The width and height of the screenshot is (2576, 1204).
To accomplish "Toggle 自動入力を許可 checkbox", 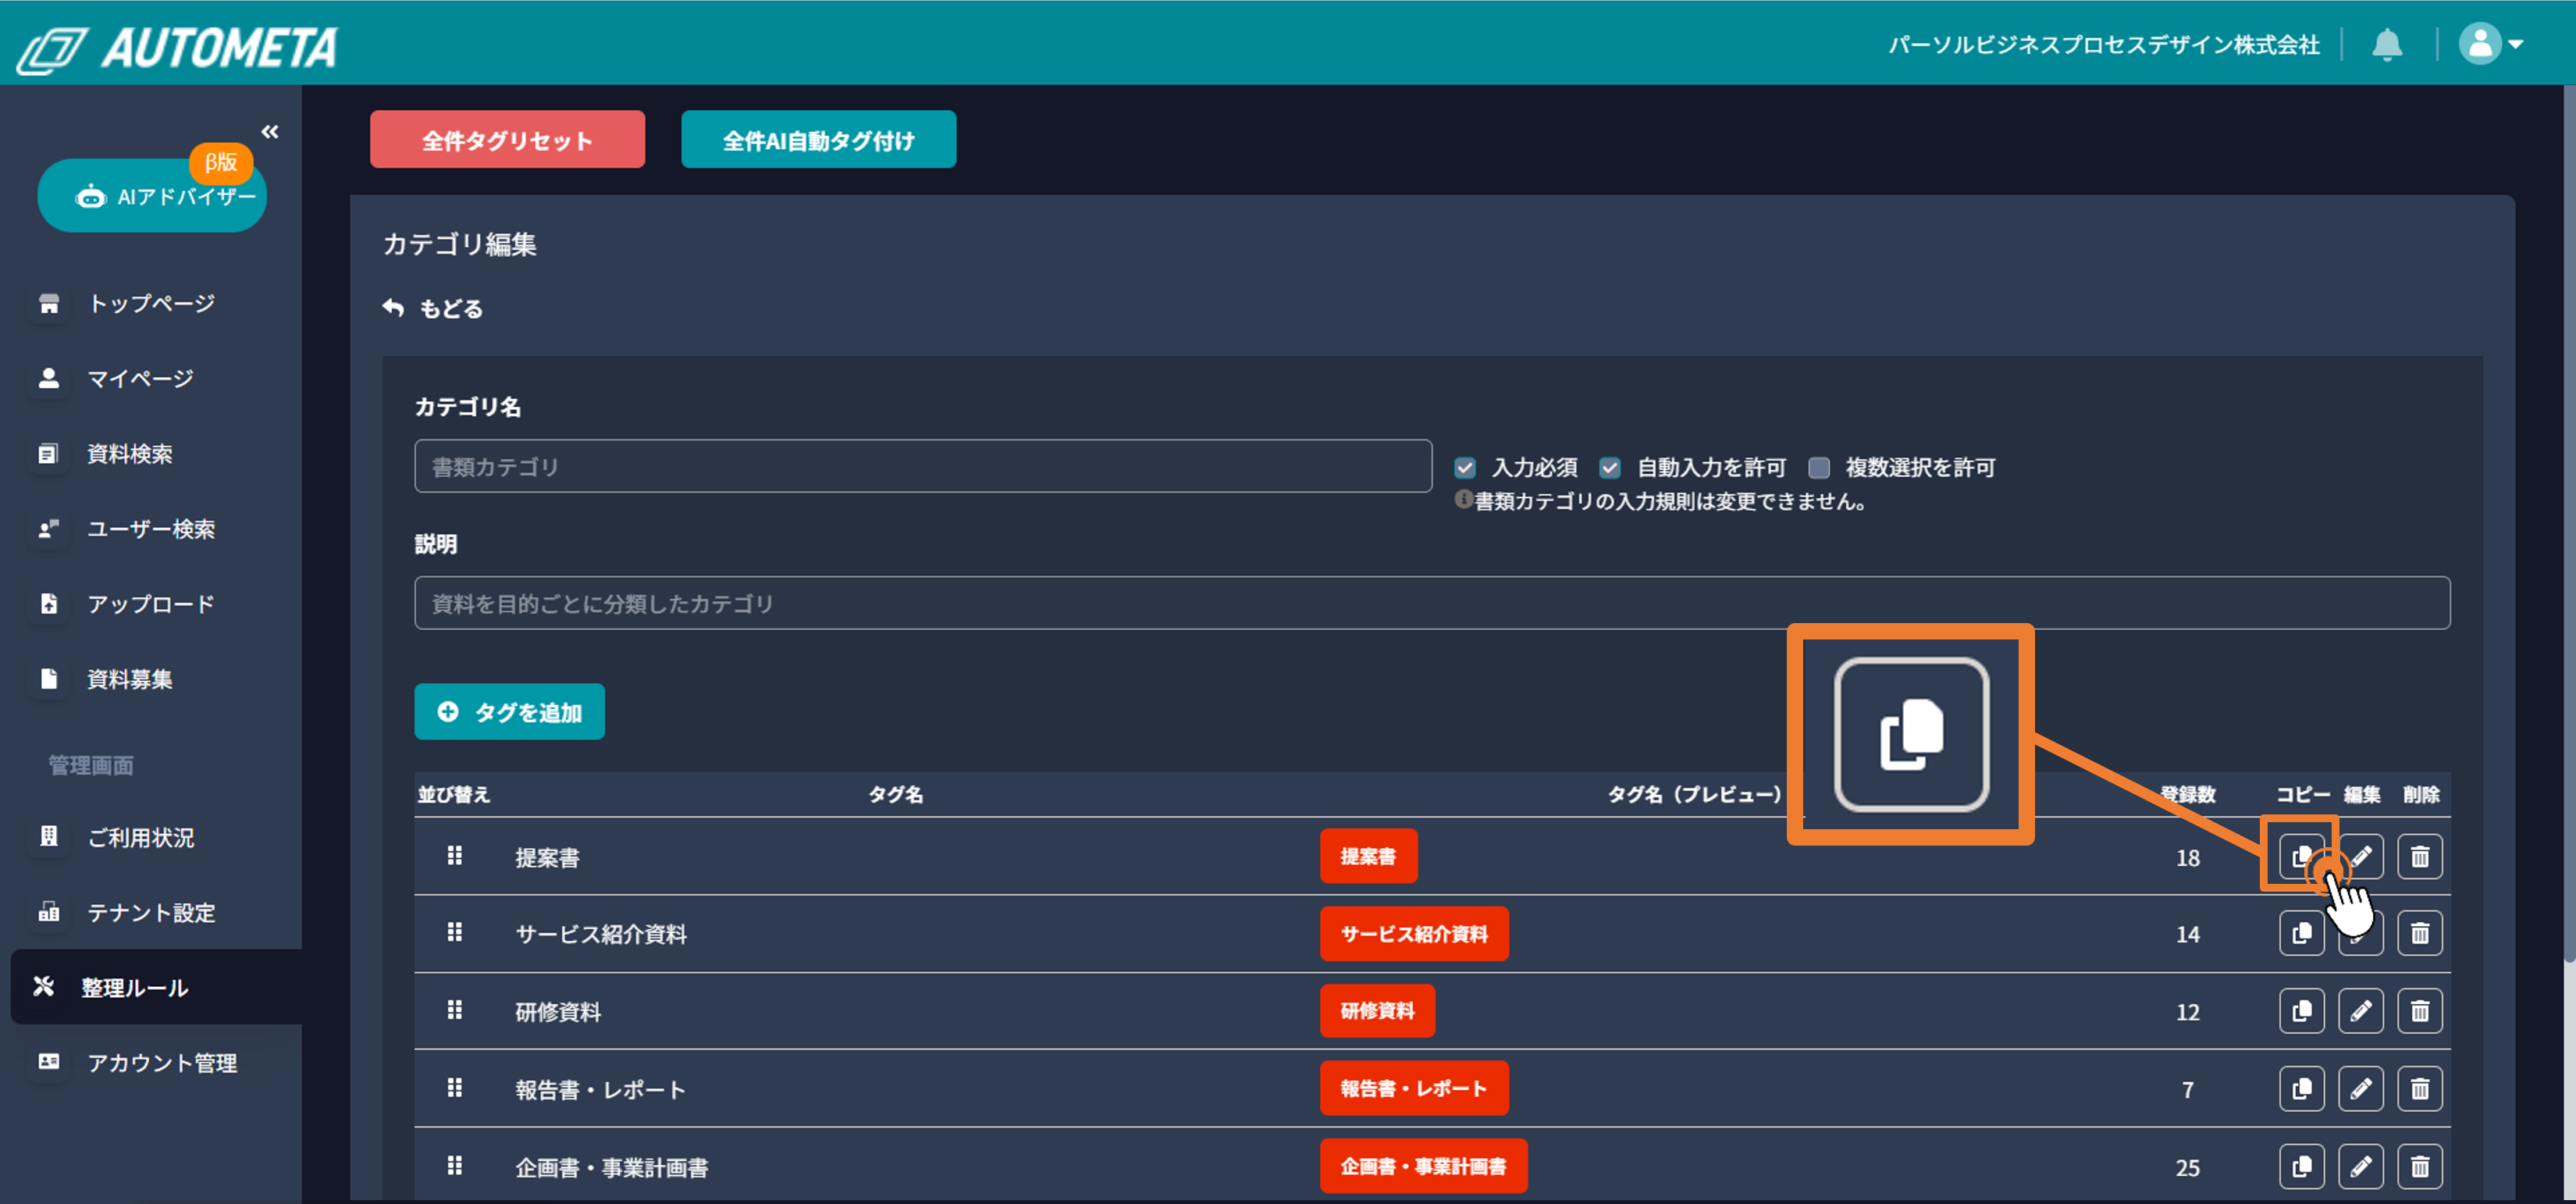I will pyautogui.click(x=1610, y=468).
